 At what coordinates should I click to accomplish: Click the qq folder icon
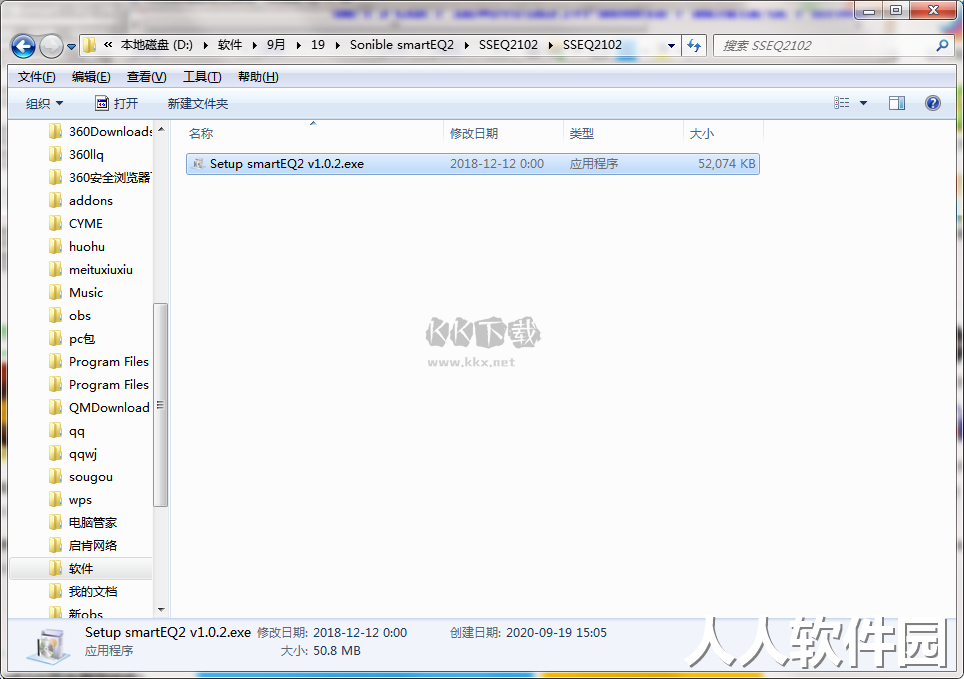click(x=55, y=431)
